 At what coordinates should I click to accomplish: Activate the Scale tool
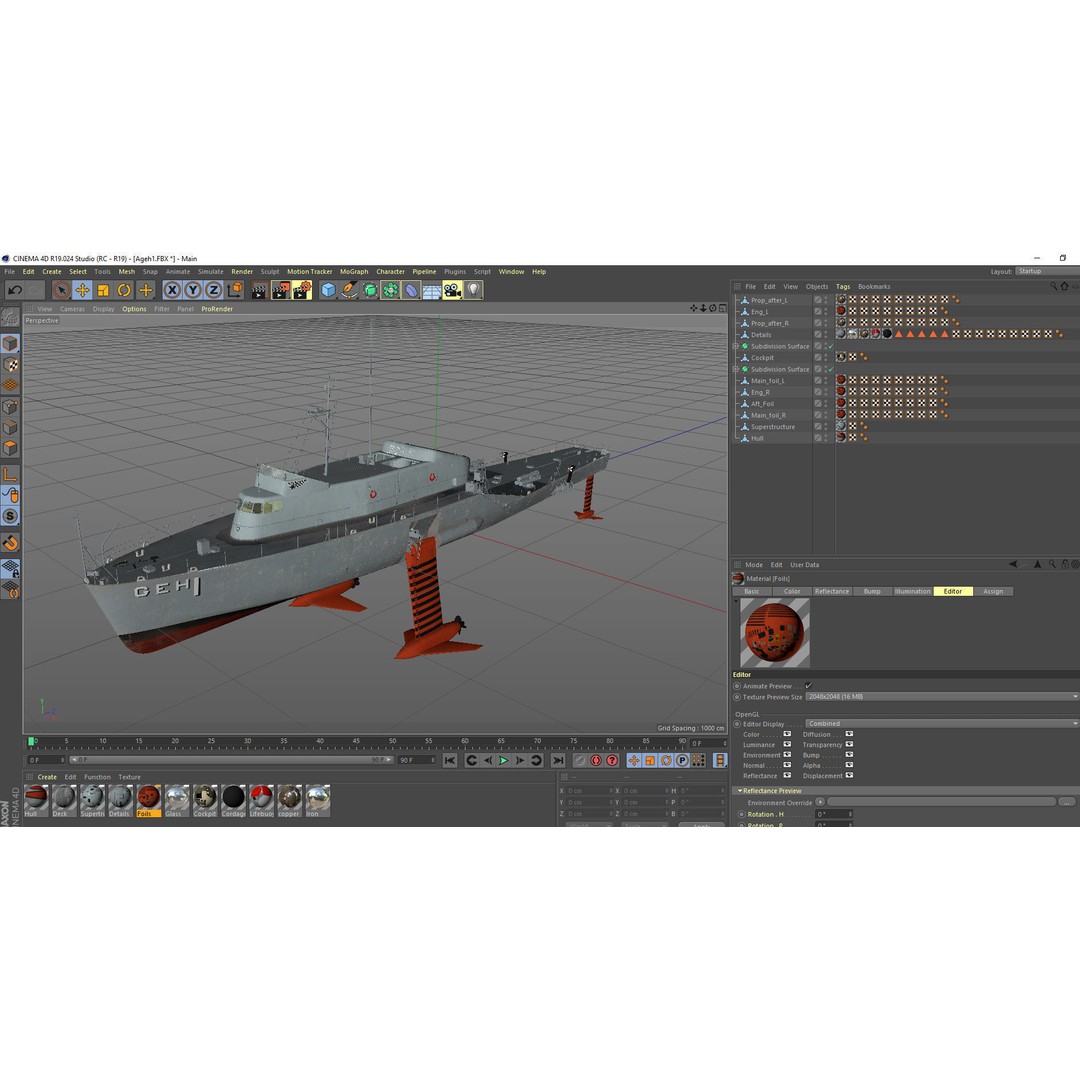(x=103, y=290)
